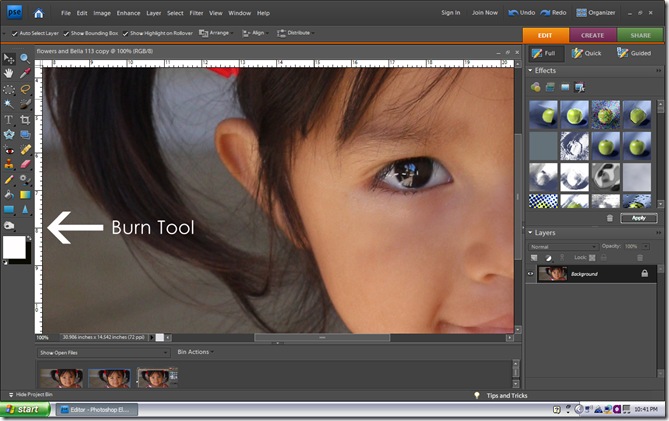Select the Hand tool
Viewport: 669px width, 421px height.
pos(9,74)
